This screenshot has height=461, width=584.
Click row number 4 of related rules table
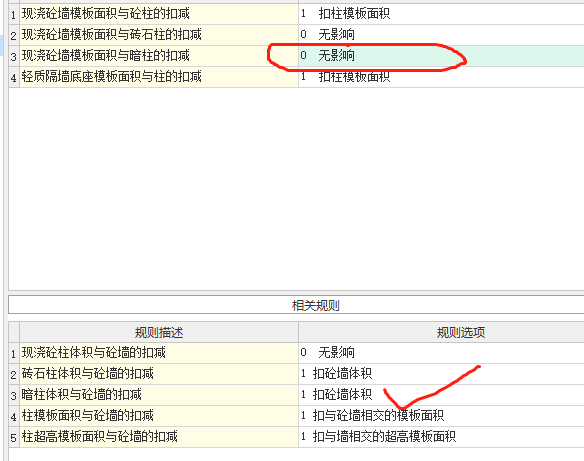click(14, 416)
